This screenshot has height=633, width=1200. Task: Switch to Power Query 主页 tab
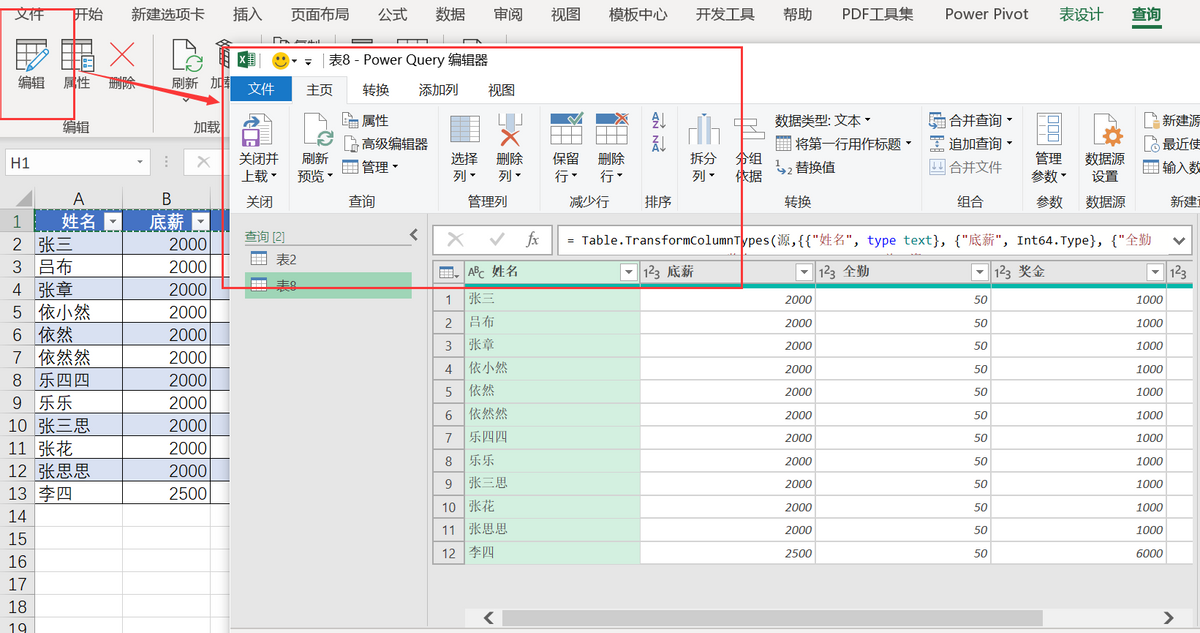(320, 89)
